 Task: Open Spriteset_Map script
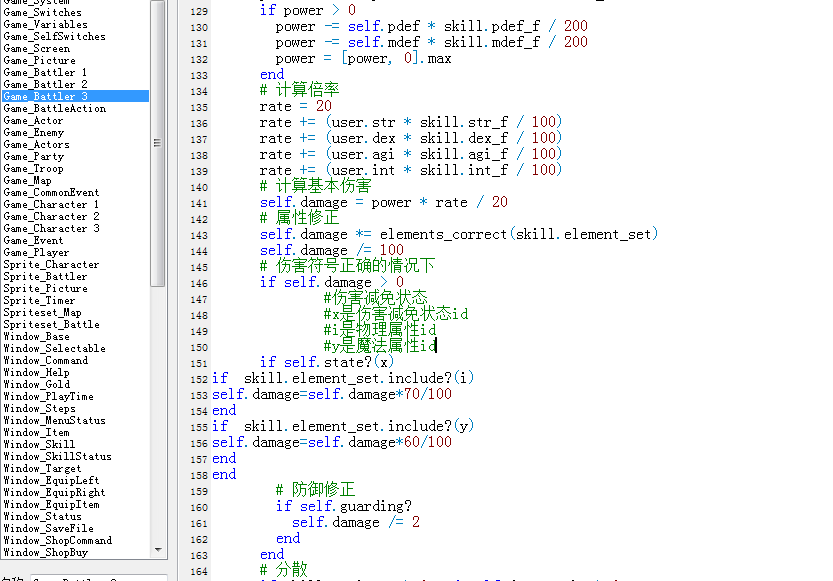click(x=42, y=313)
